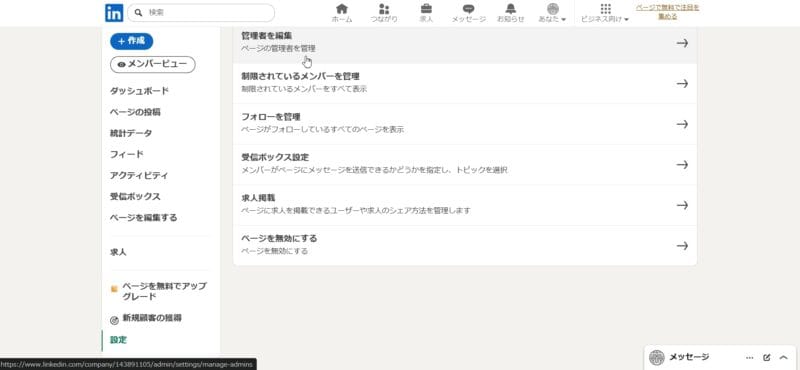
Task: Open 制限されているメンバーを管理 row
Action: [x=465, y=83]
